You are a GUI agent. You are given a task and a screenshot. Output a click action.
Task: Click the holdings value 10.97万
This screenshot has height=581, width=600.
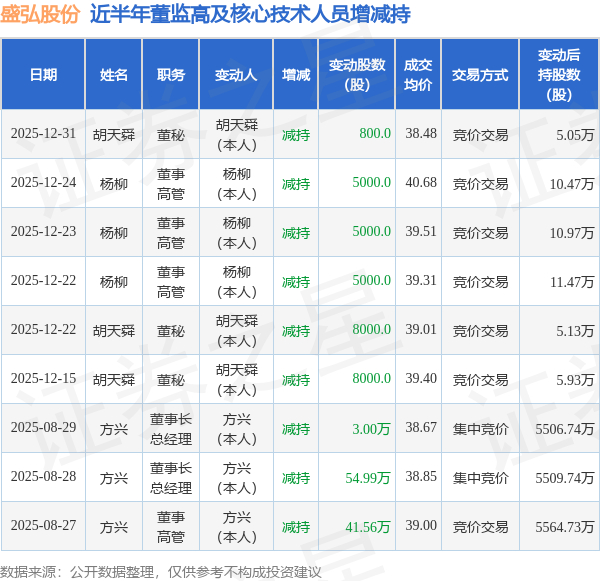pos(572,233)
